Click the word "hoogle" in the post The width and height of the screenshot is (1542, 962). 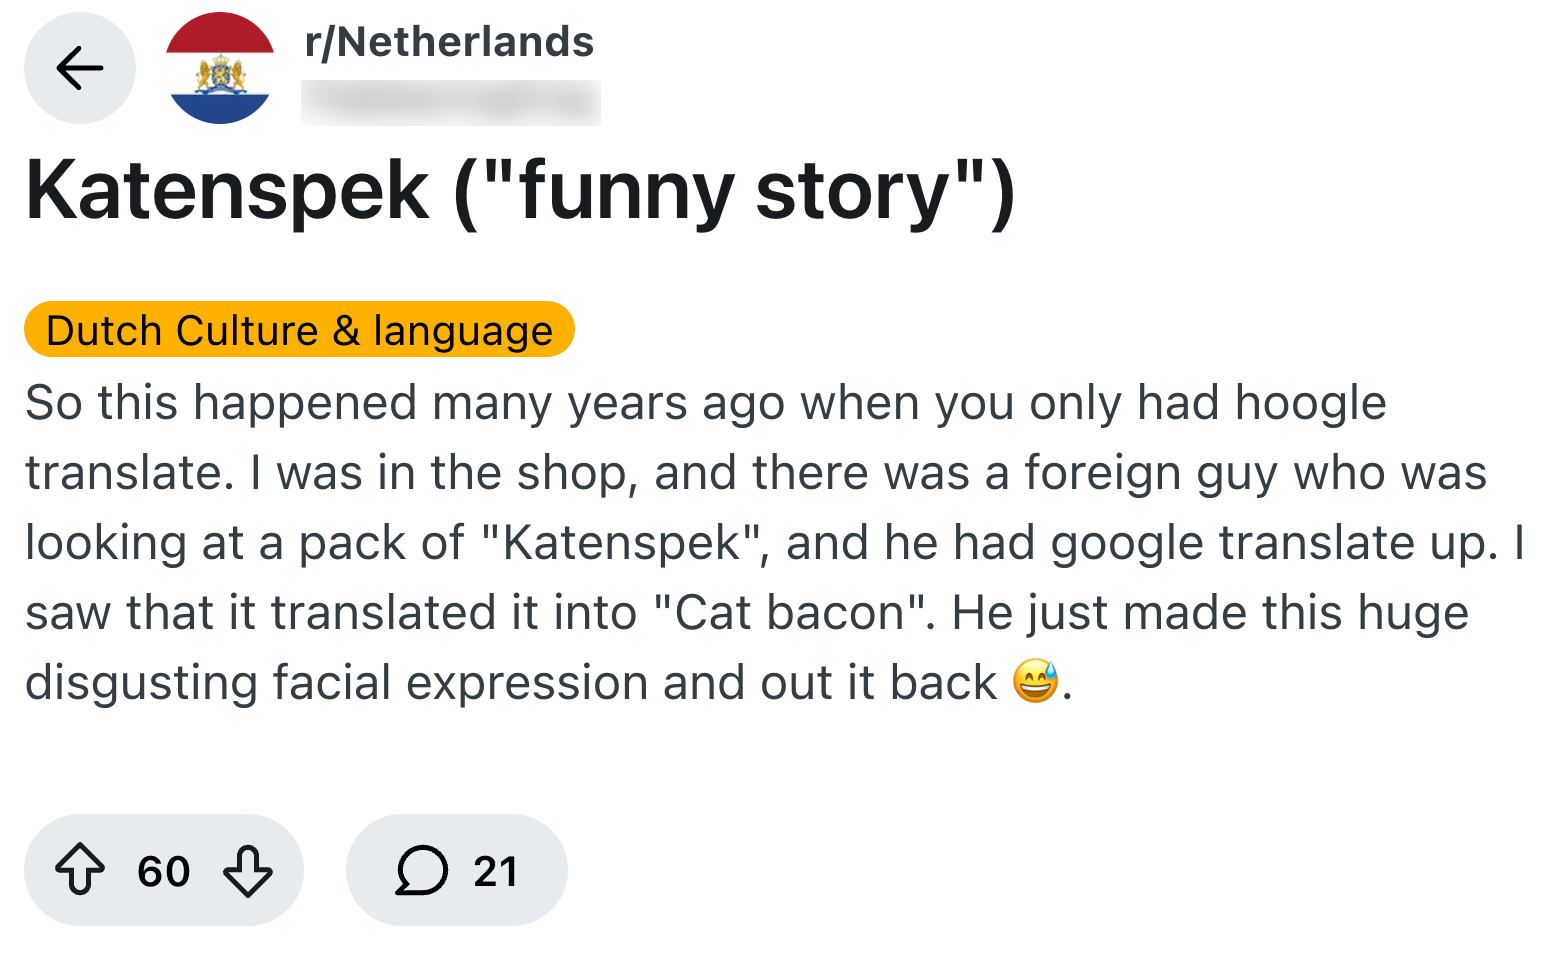pyautogui.click(x=1310, y=403)
